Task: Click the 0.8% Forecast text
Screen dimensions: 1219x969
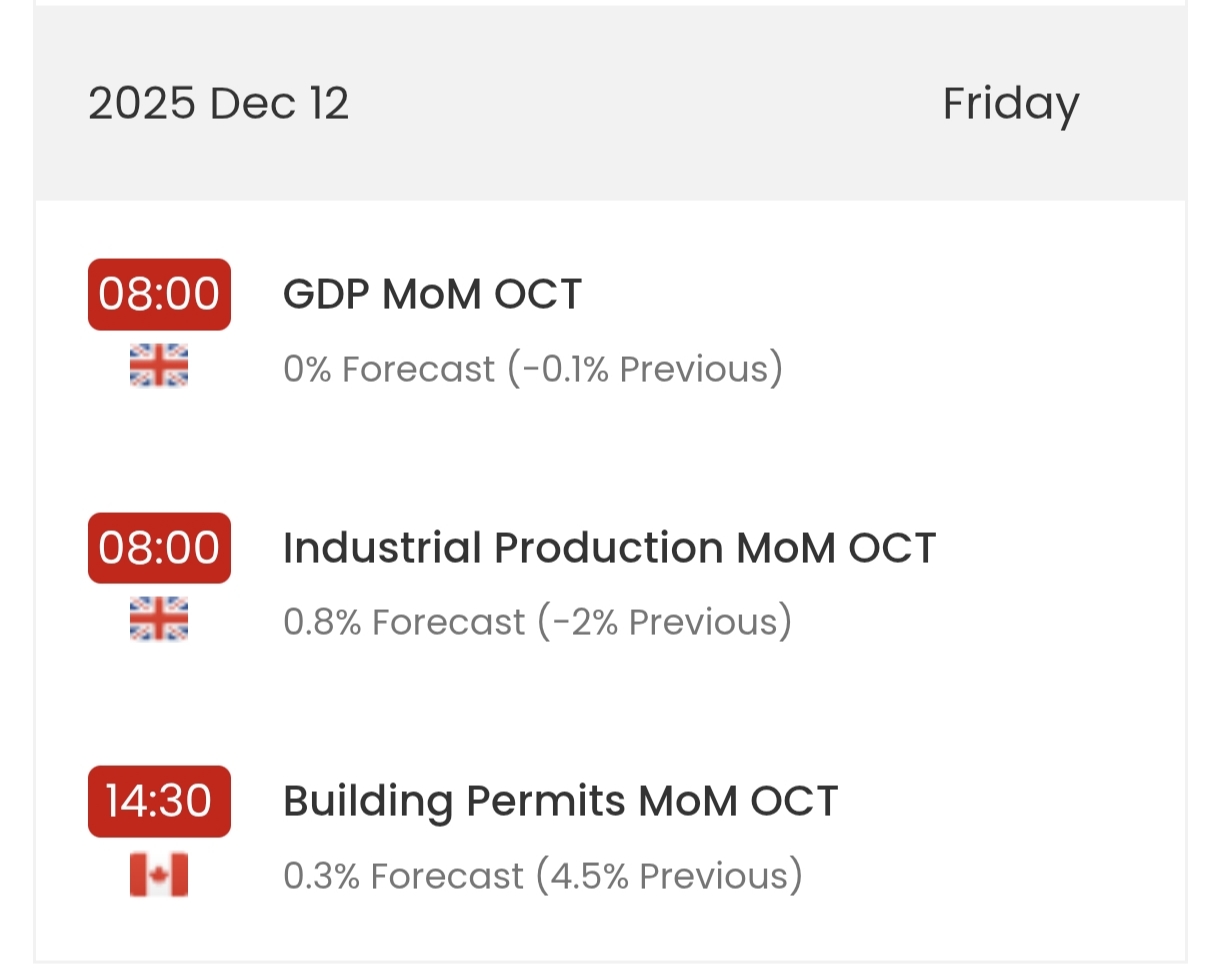Action: 404,622
